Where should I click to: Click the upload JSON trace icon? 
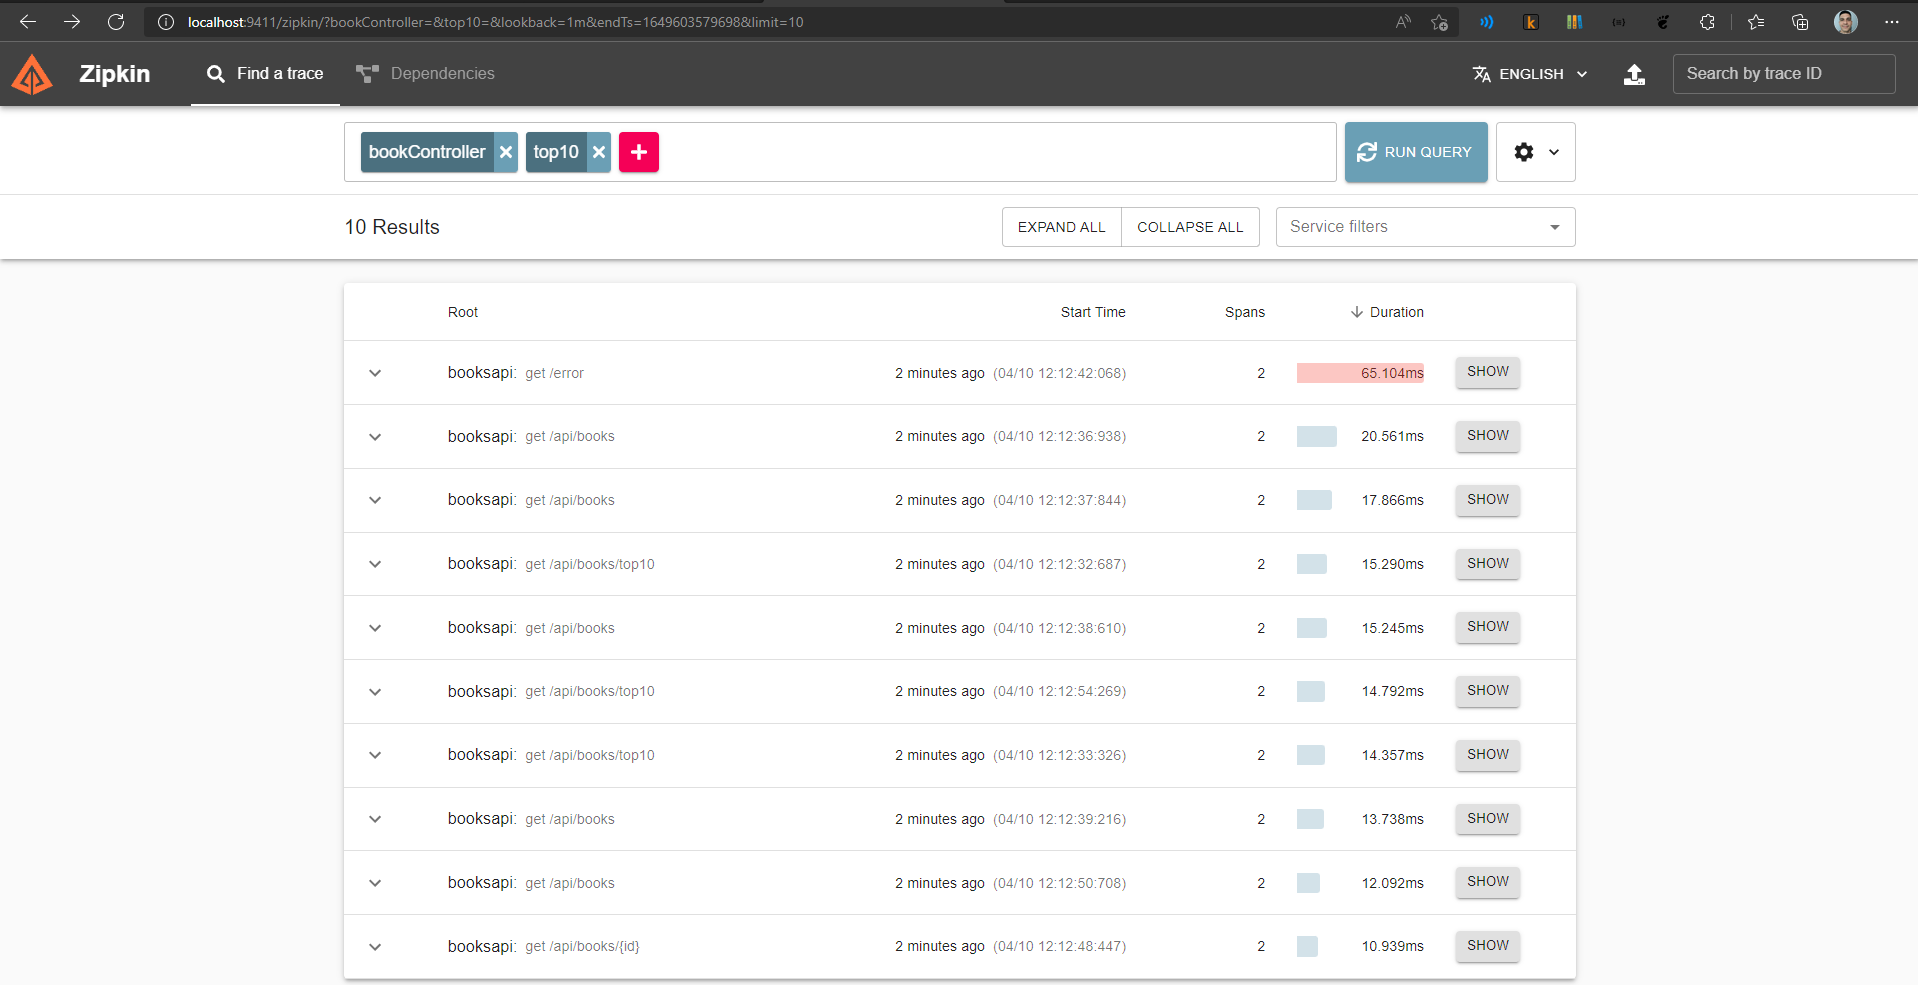tap(1634, 74)
